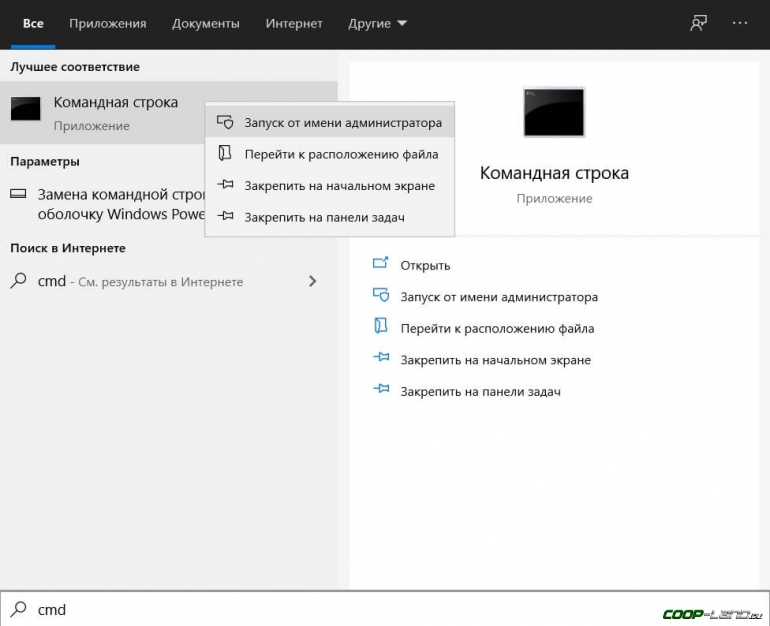Click the shield icon in context menu
The height and width of the screenshot is (626, 770).
[225, 123]
